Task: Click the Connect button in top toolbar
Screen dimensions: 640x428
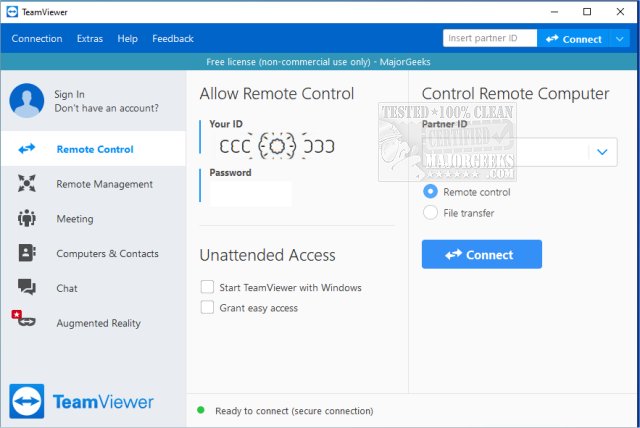Action: (x=573, y=39)
